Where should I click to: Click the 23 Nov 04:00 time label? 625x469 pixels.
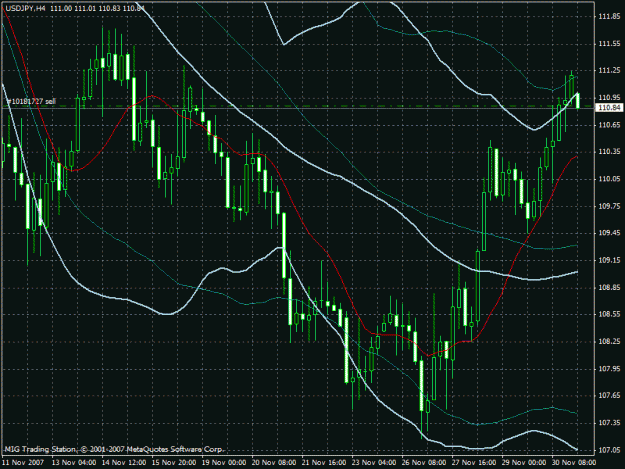(374, 462)
